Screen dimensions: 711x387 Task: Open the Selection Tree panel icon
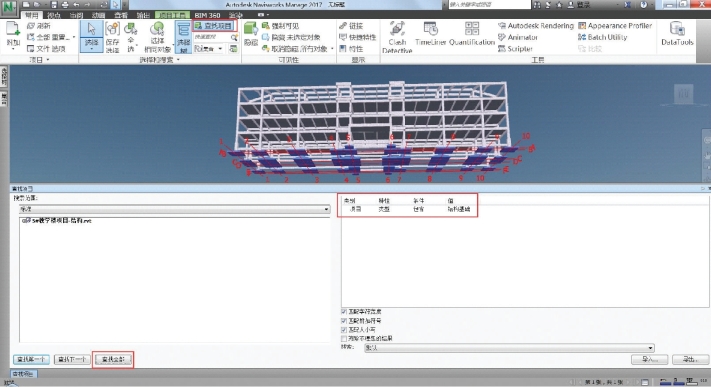pyautogui.click(x=183, y=37)
